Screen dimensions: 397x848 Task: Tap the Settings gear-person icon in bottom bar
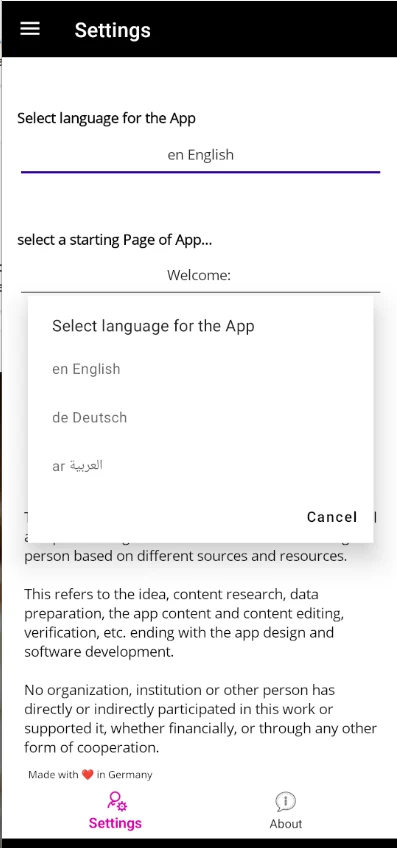point(117,801)
